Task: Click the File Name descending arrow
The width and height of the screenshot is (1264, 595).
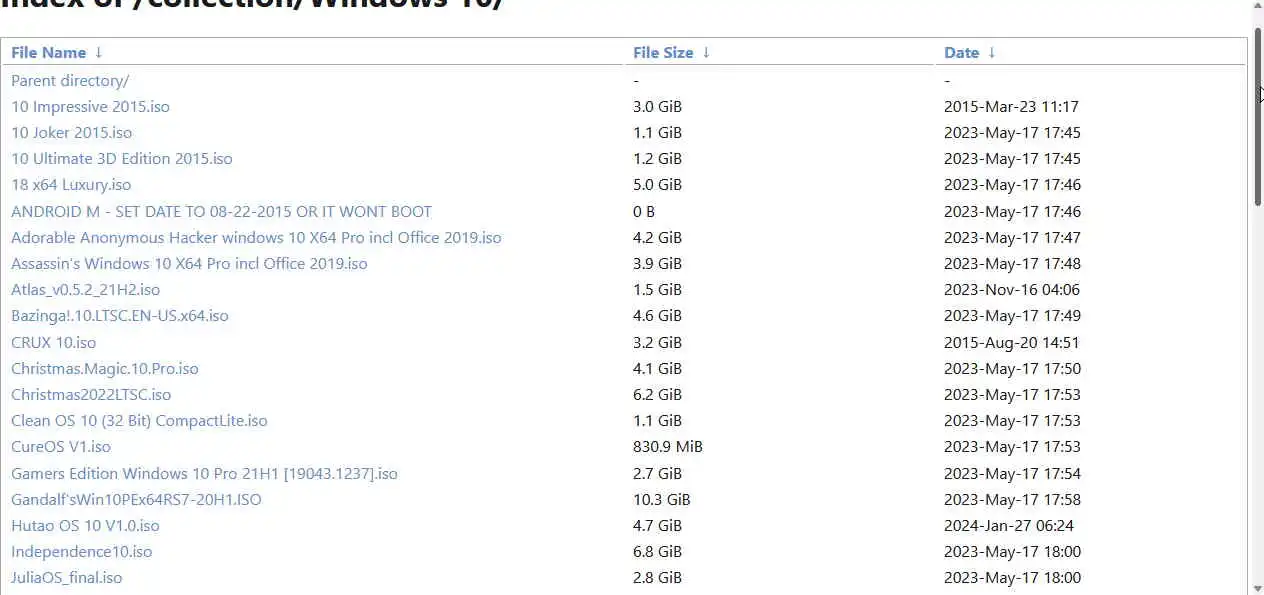Action: coord(98,53)
